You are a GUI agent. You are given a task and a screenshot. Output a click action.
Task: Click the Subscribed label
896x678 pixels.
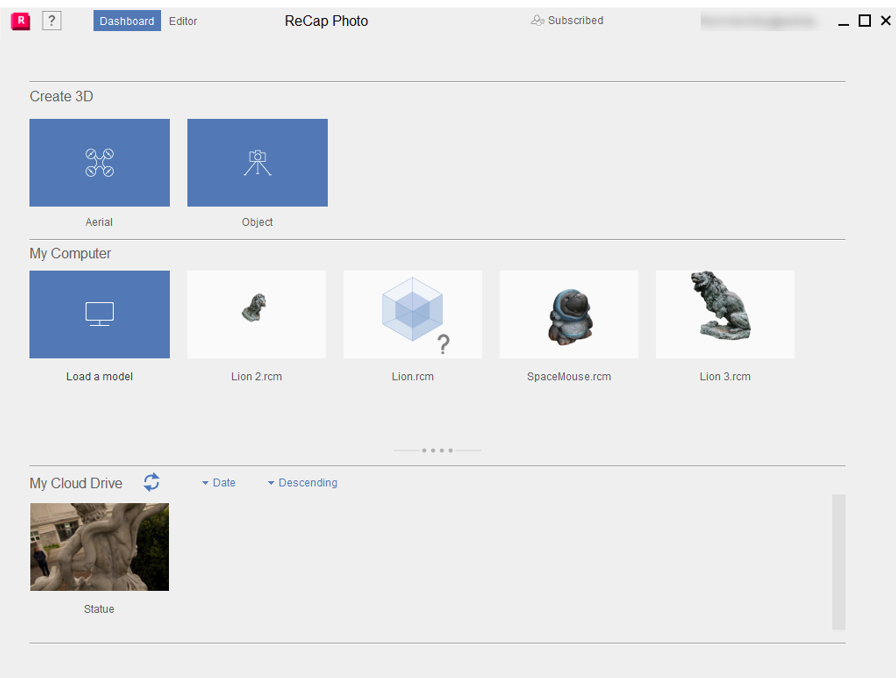pos(575,21)
